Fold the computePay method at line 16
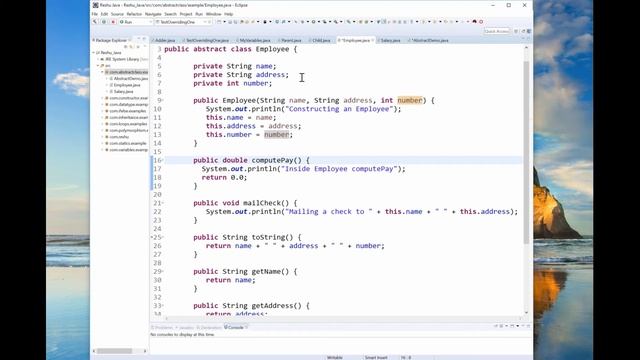 (162, 161)
